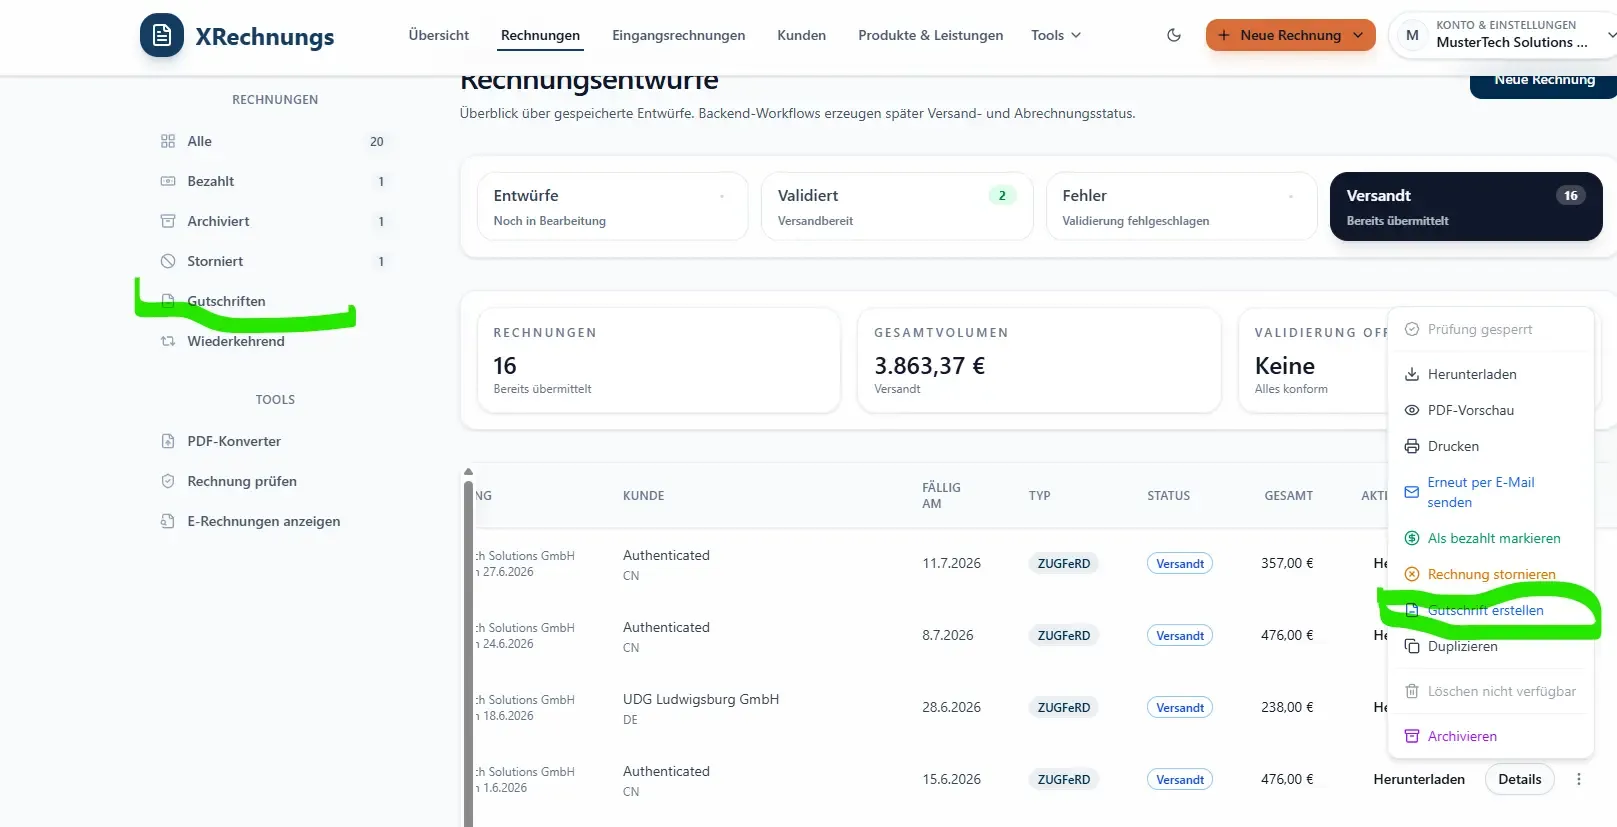The image size is (1617, 827).
Task: Click the Archivieren box icon in menu
Action: coord(1412,736)
